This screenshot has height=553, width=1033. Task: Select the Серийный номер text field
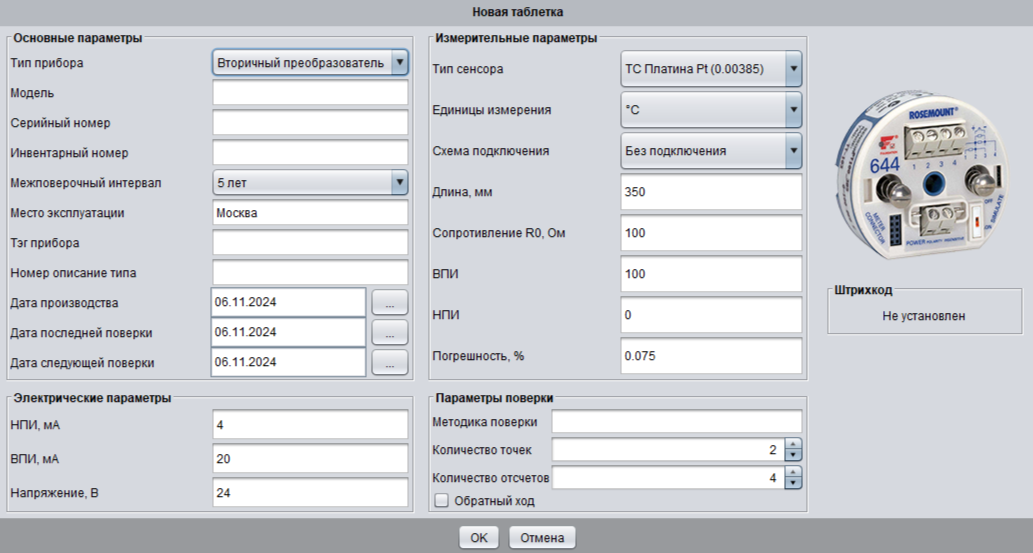pos(310,123)
